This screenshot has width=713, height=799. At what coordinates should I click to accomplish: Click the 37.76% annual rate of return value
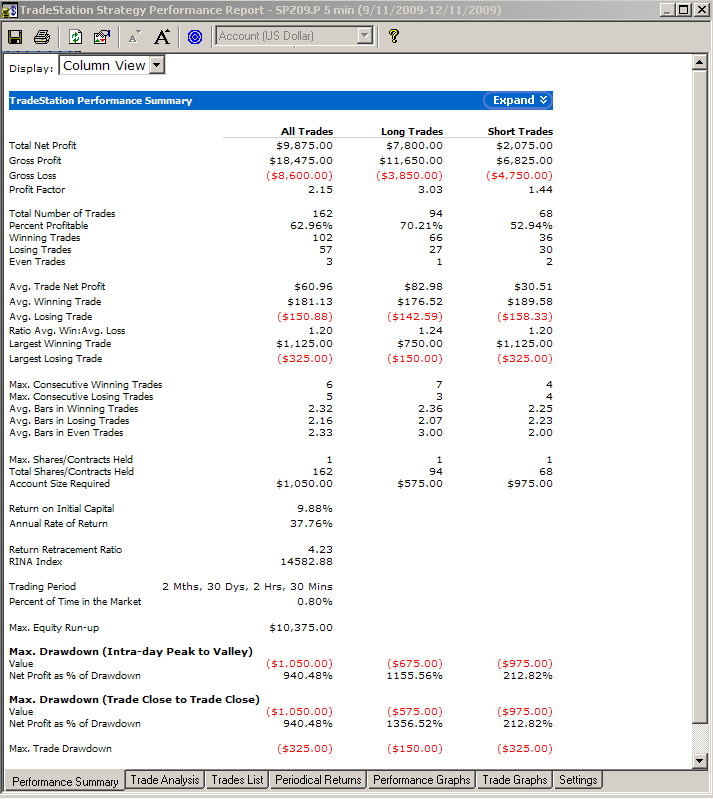tap(311, 524)
